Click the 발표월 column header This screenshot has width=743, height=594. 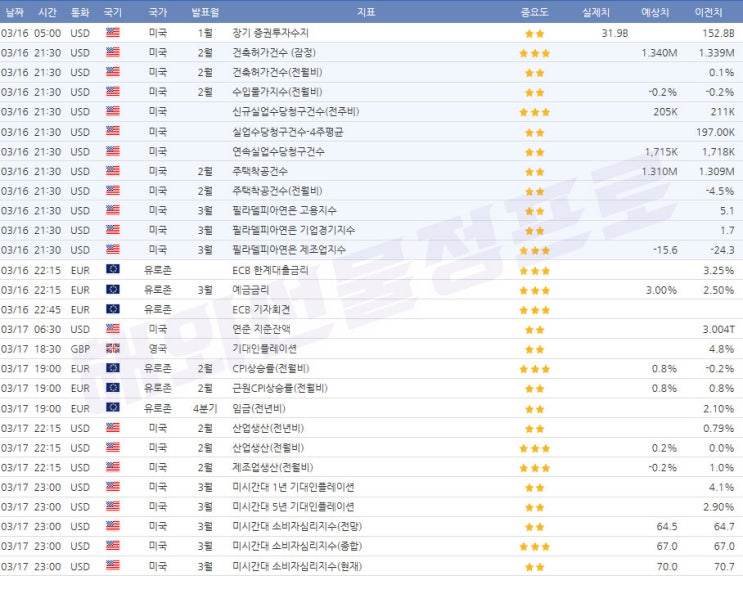205,12
